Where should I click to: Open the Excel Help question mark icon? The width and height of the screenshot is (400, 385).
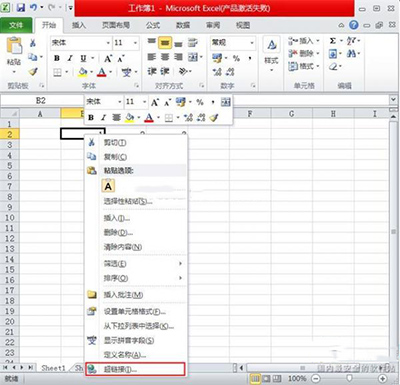(354, 25)
